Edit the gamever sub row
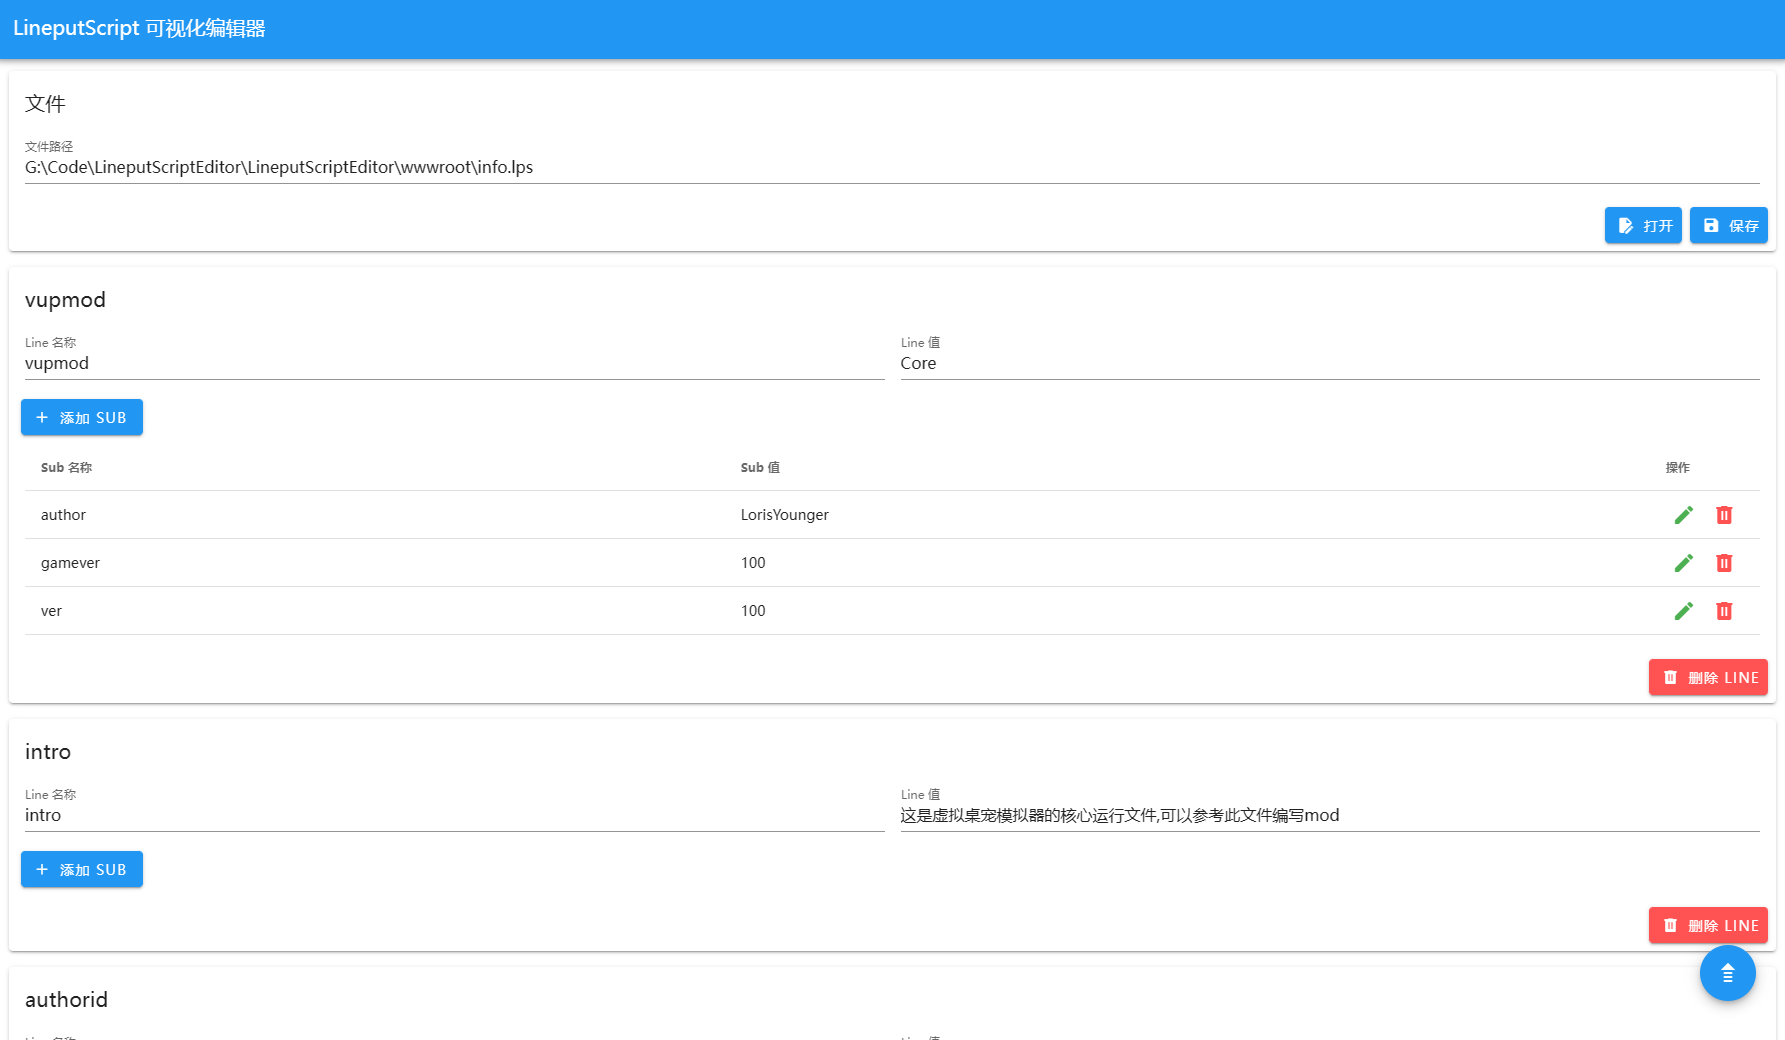 (1684, 563)
